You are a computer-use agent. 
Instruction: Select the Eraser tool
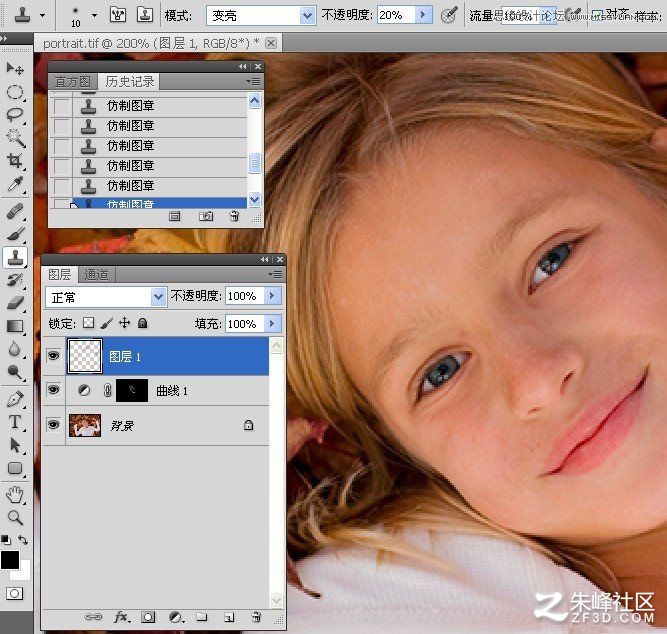pyautogui.click(x=15, y=303)
